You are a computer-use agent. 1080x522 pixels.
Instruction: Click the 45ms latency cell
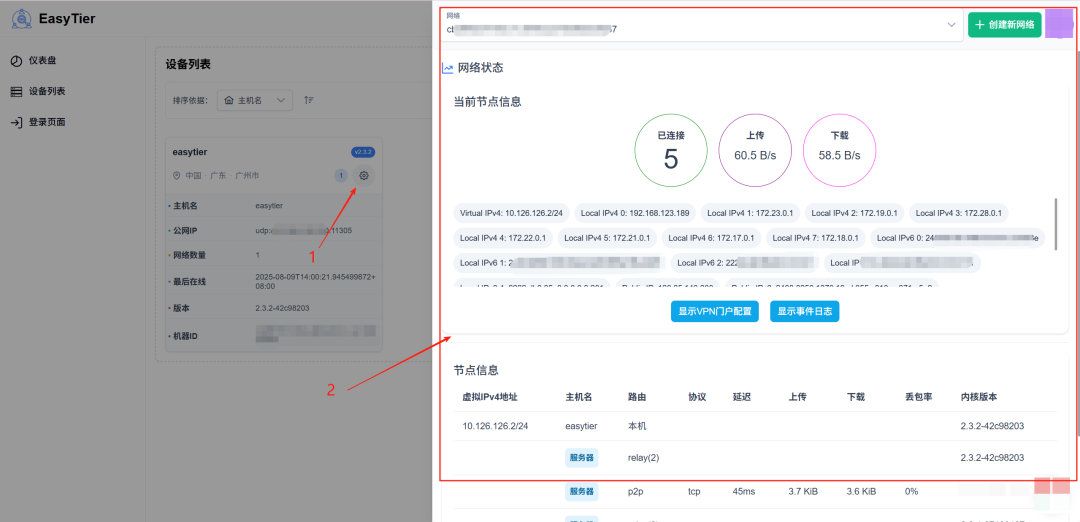[743, 492]
